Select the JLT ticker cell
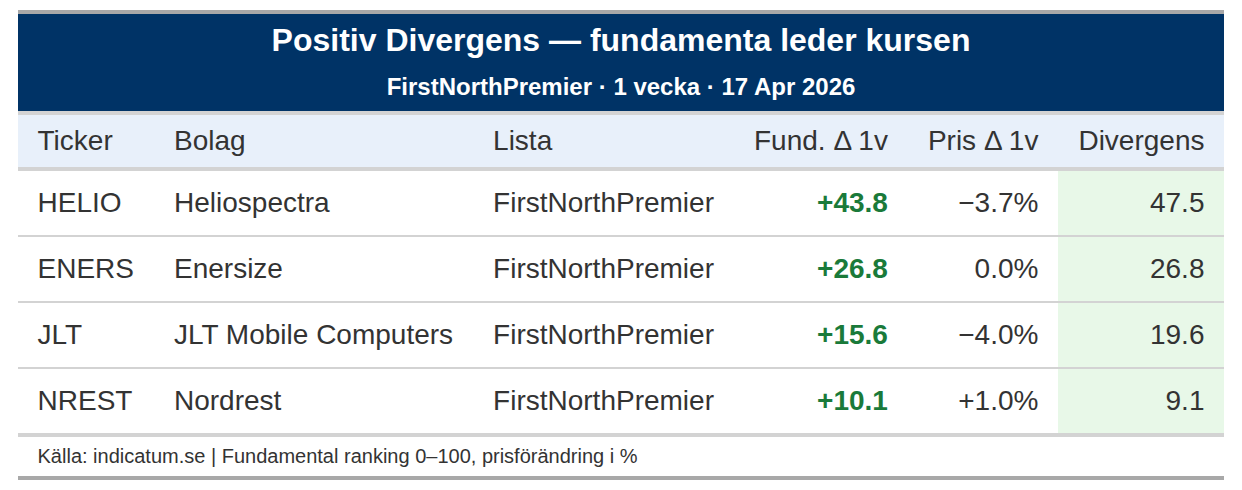The height and width of the screenshot is (490, 1242). click(x=59, y=335)
